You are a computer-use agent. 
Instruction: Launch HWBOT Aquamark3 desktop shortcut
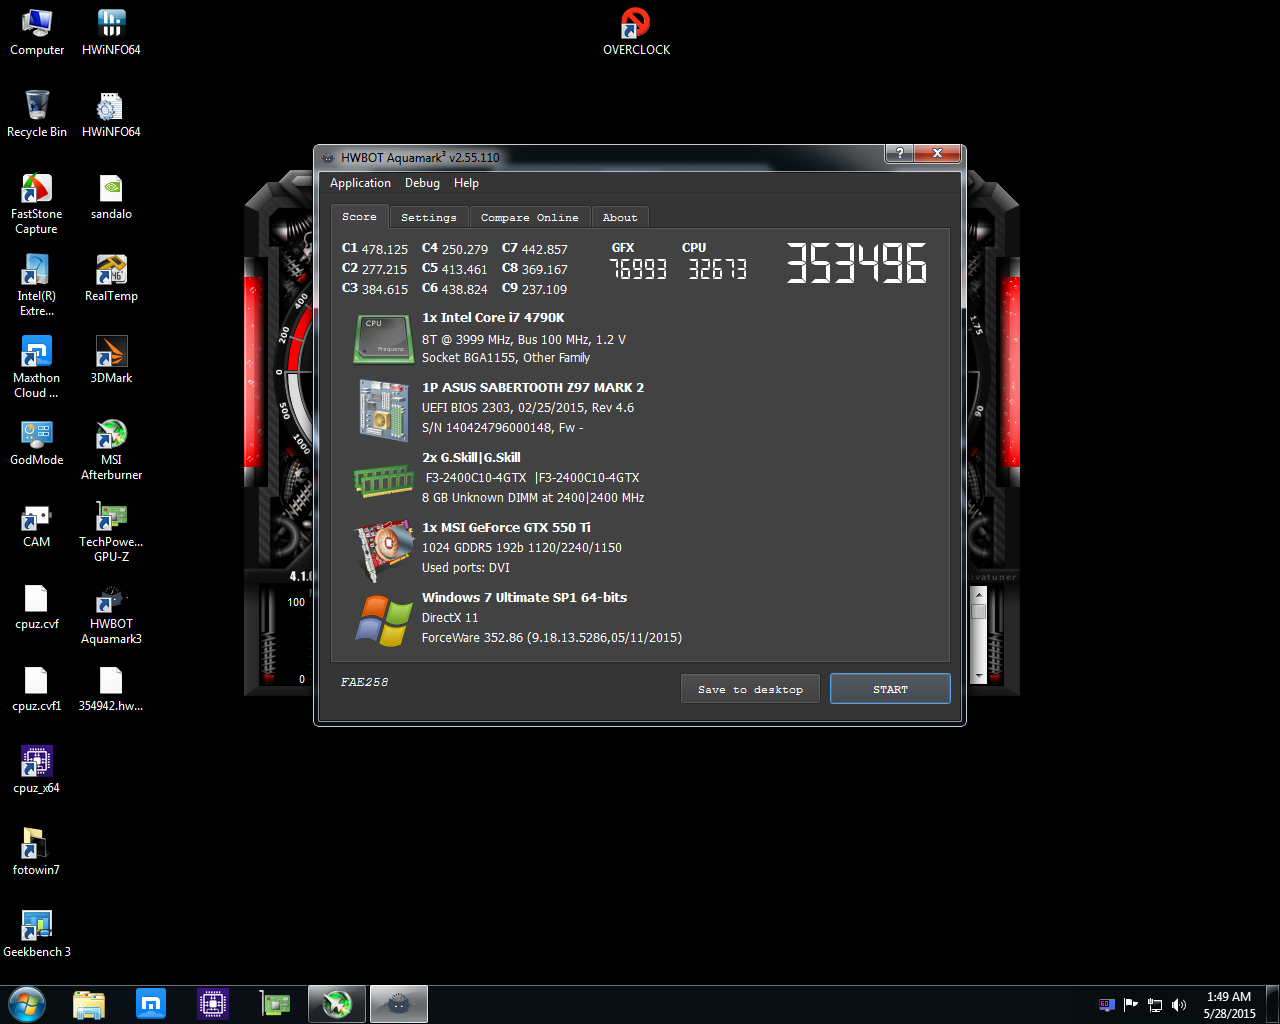[111, 614]
